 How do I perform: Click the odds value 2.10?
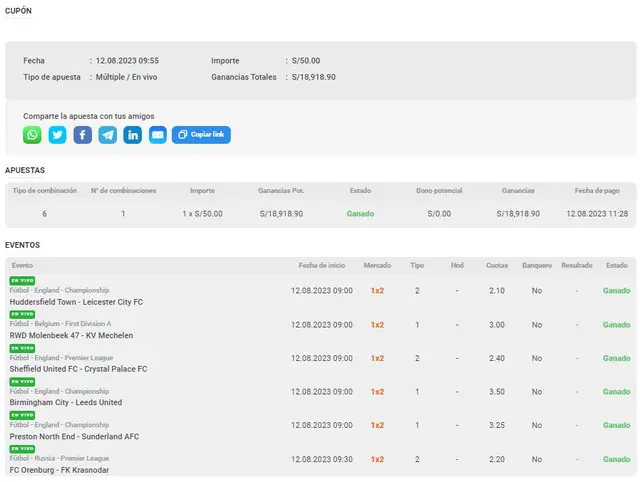(x=497, y=291)
